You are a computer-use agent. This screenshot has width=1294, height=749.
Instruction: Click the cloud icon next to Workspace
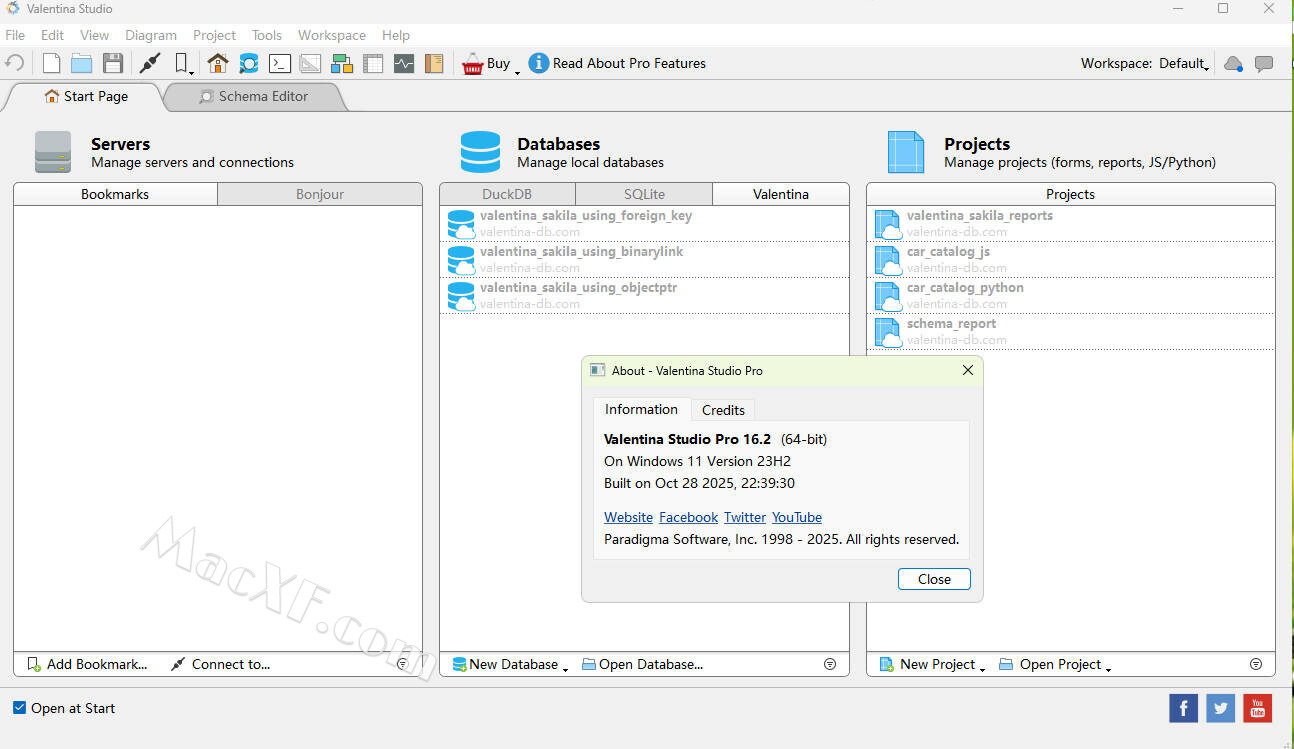click(x=1233, y=63)
